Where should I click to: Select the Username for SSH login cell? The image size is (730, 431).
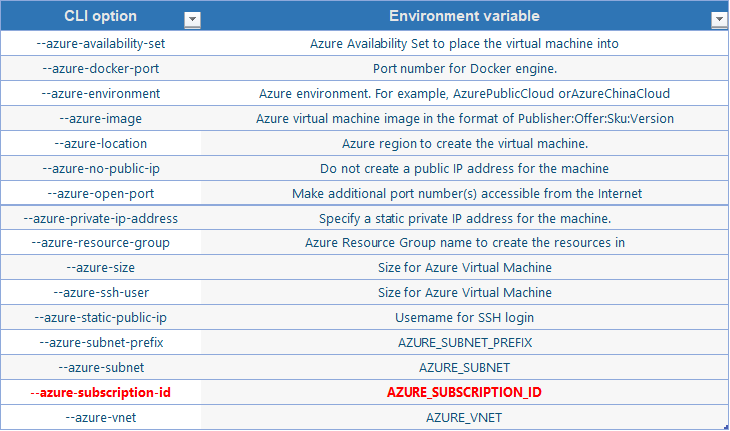464,317
